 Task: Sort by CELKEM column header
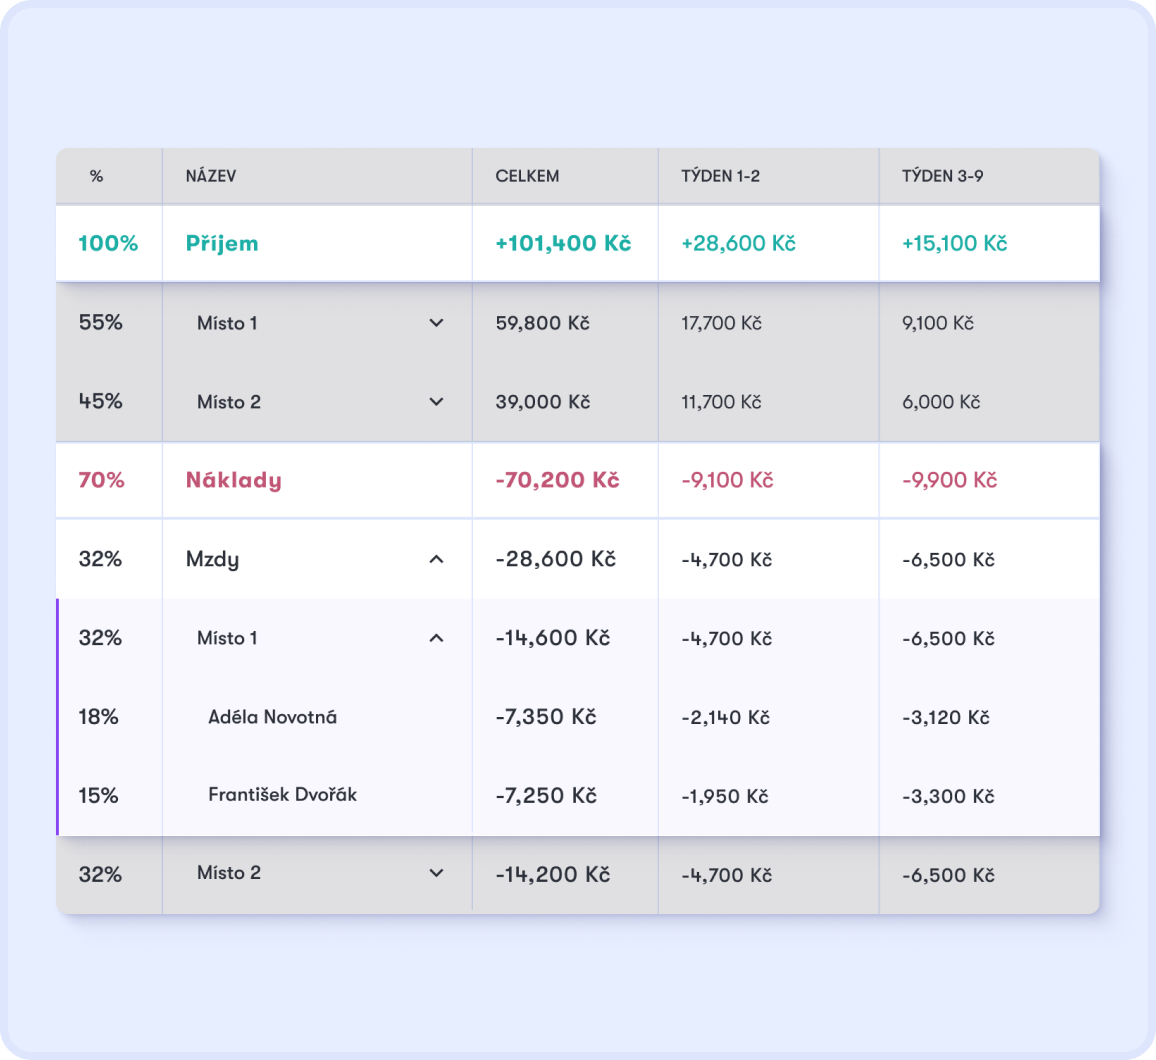[527, 176]
